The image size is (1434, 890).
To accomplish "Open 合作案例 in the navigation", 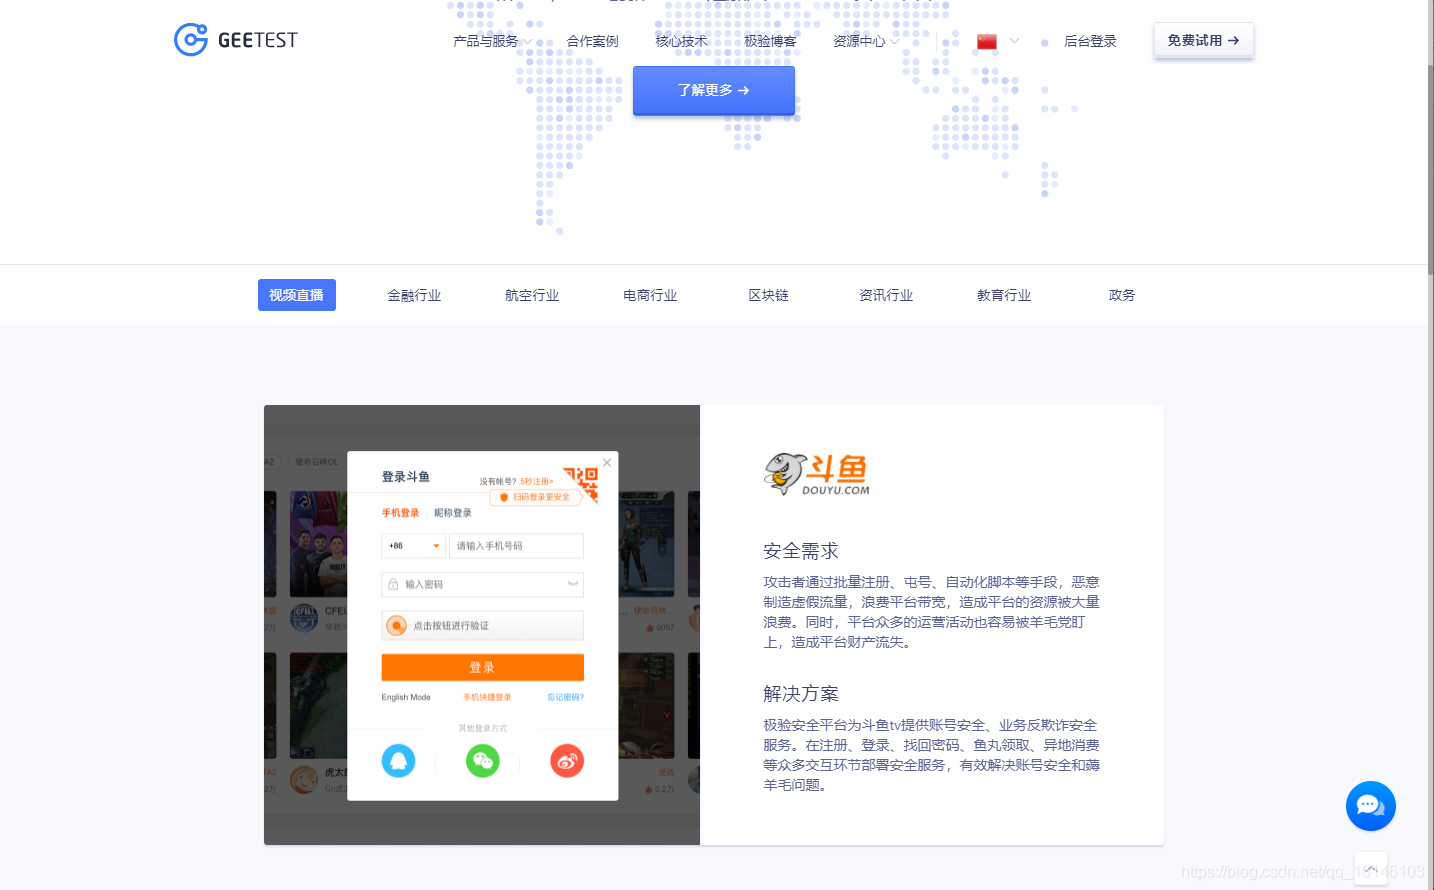I will [592, 41].
